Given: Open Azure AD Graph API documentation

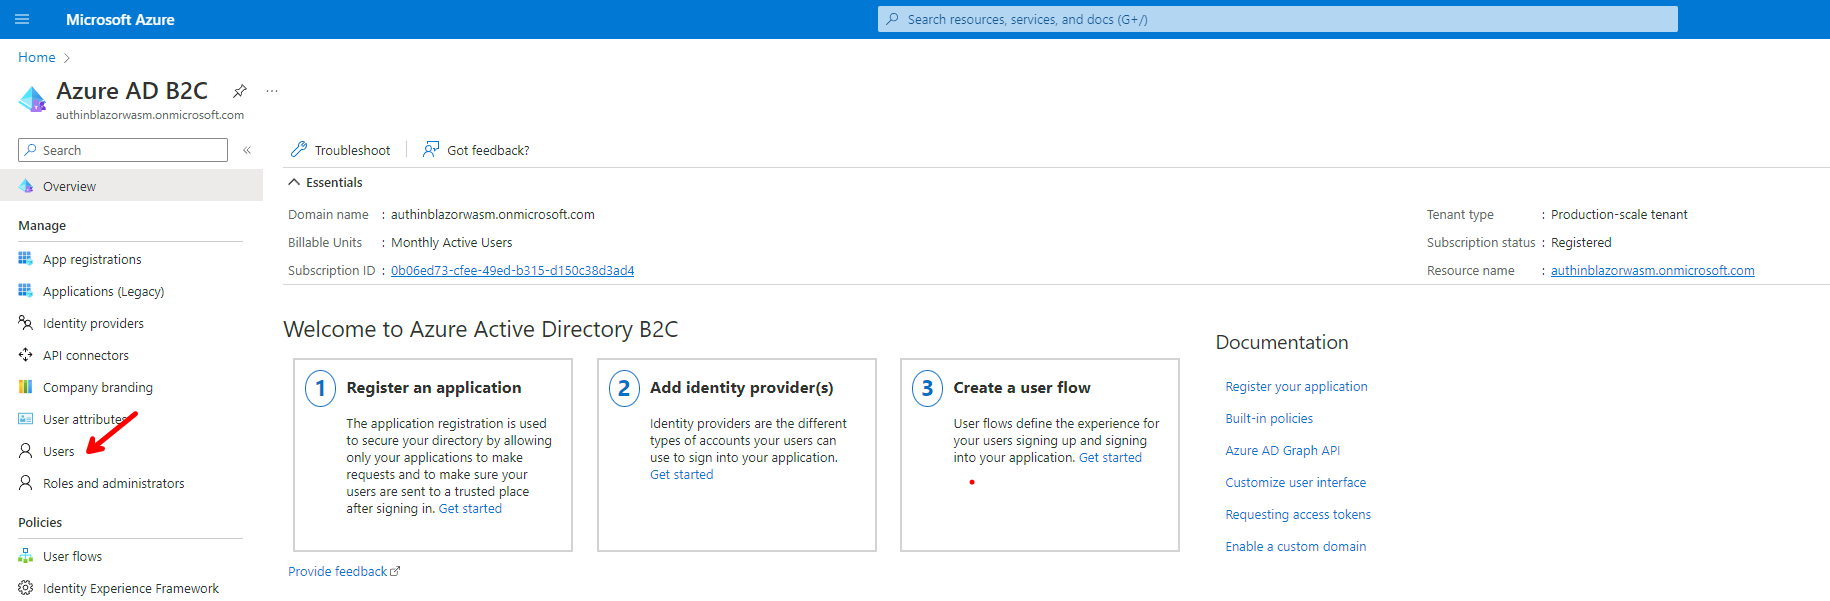Looking at the screenshot, I should point(1282,450).
